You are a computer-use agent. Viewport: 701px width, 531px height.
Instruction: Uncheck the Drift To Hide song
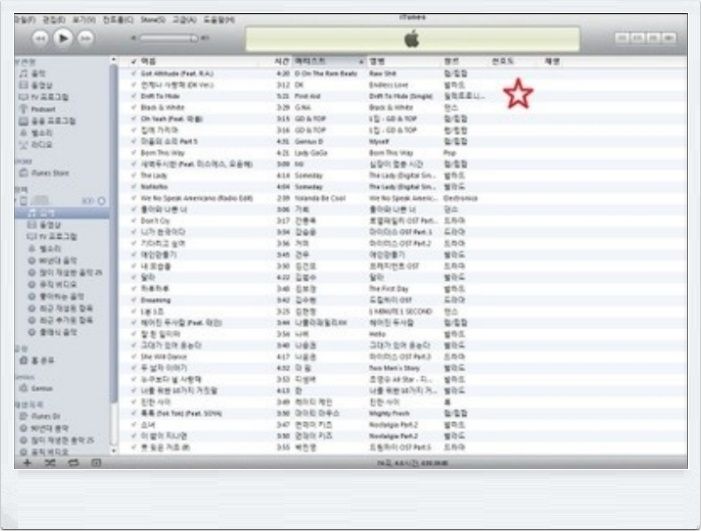[134, 96]
